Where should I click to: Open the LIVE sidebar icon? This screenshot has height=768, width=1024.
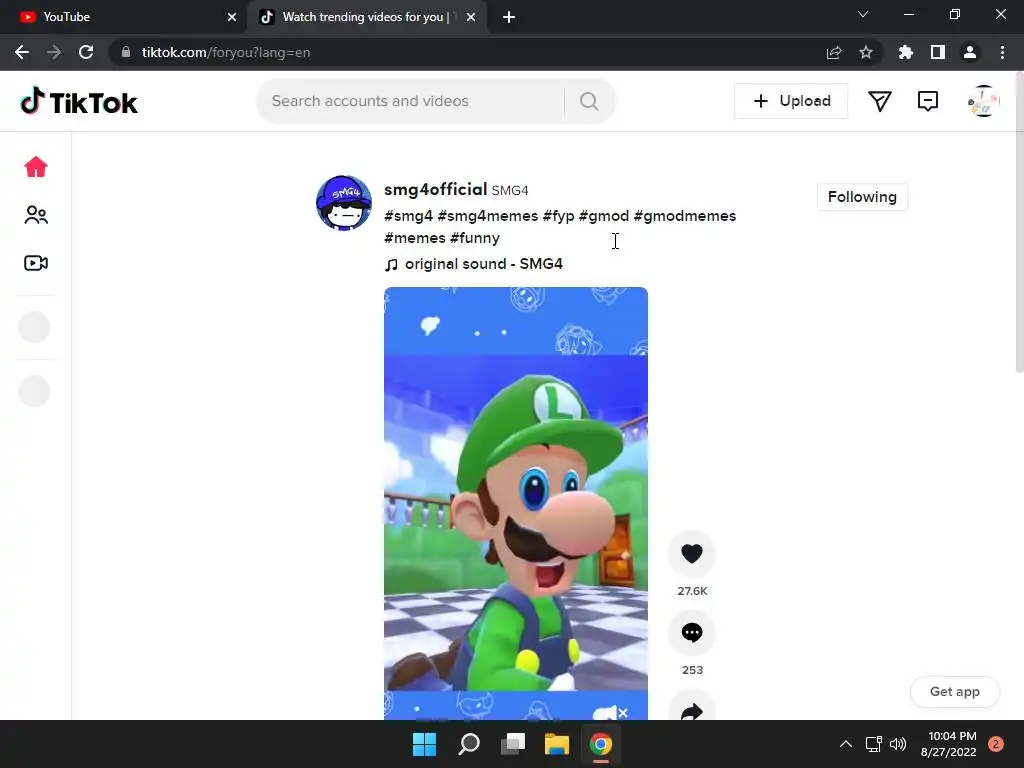[x=36, y=263]
